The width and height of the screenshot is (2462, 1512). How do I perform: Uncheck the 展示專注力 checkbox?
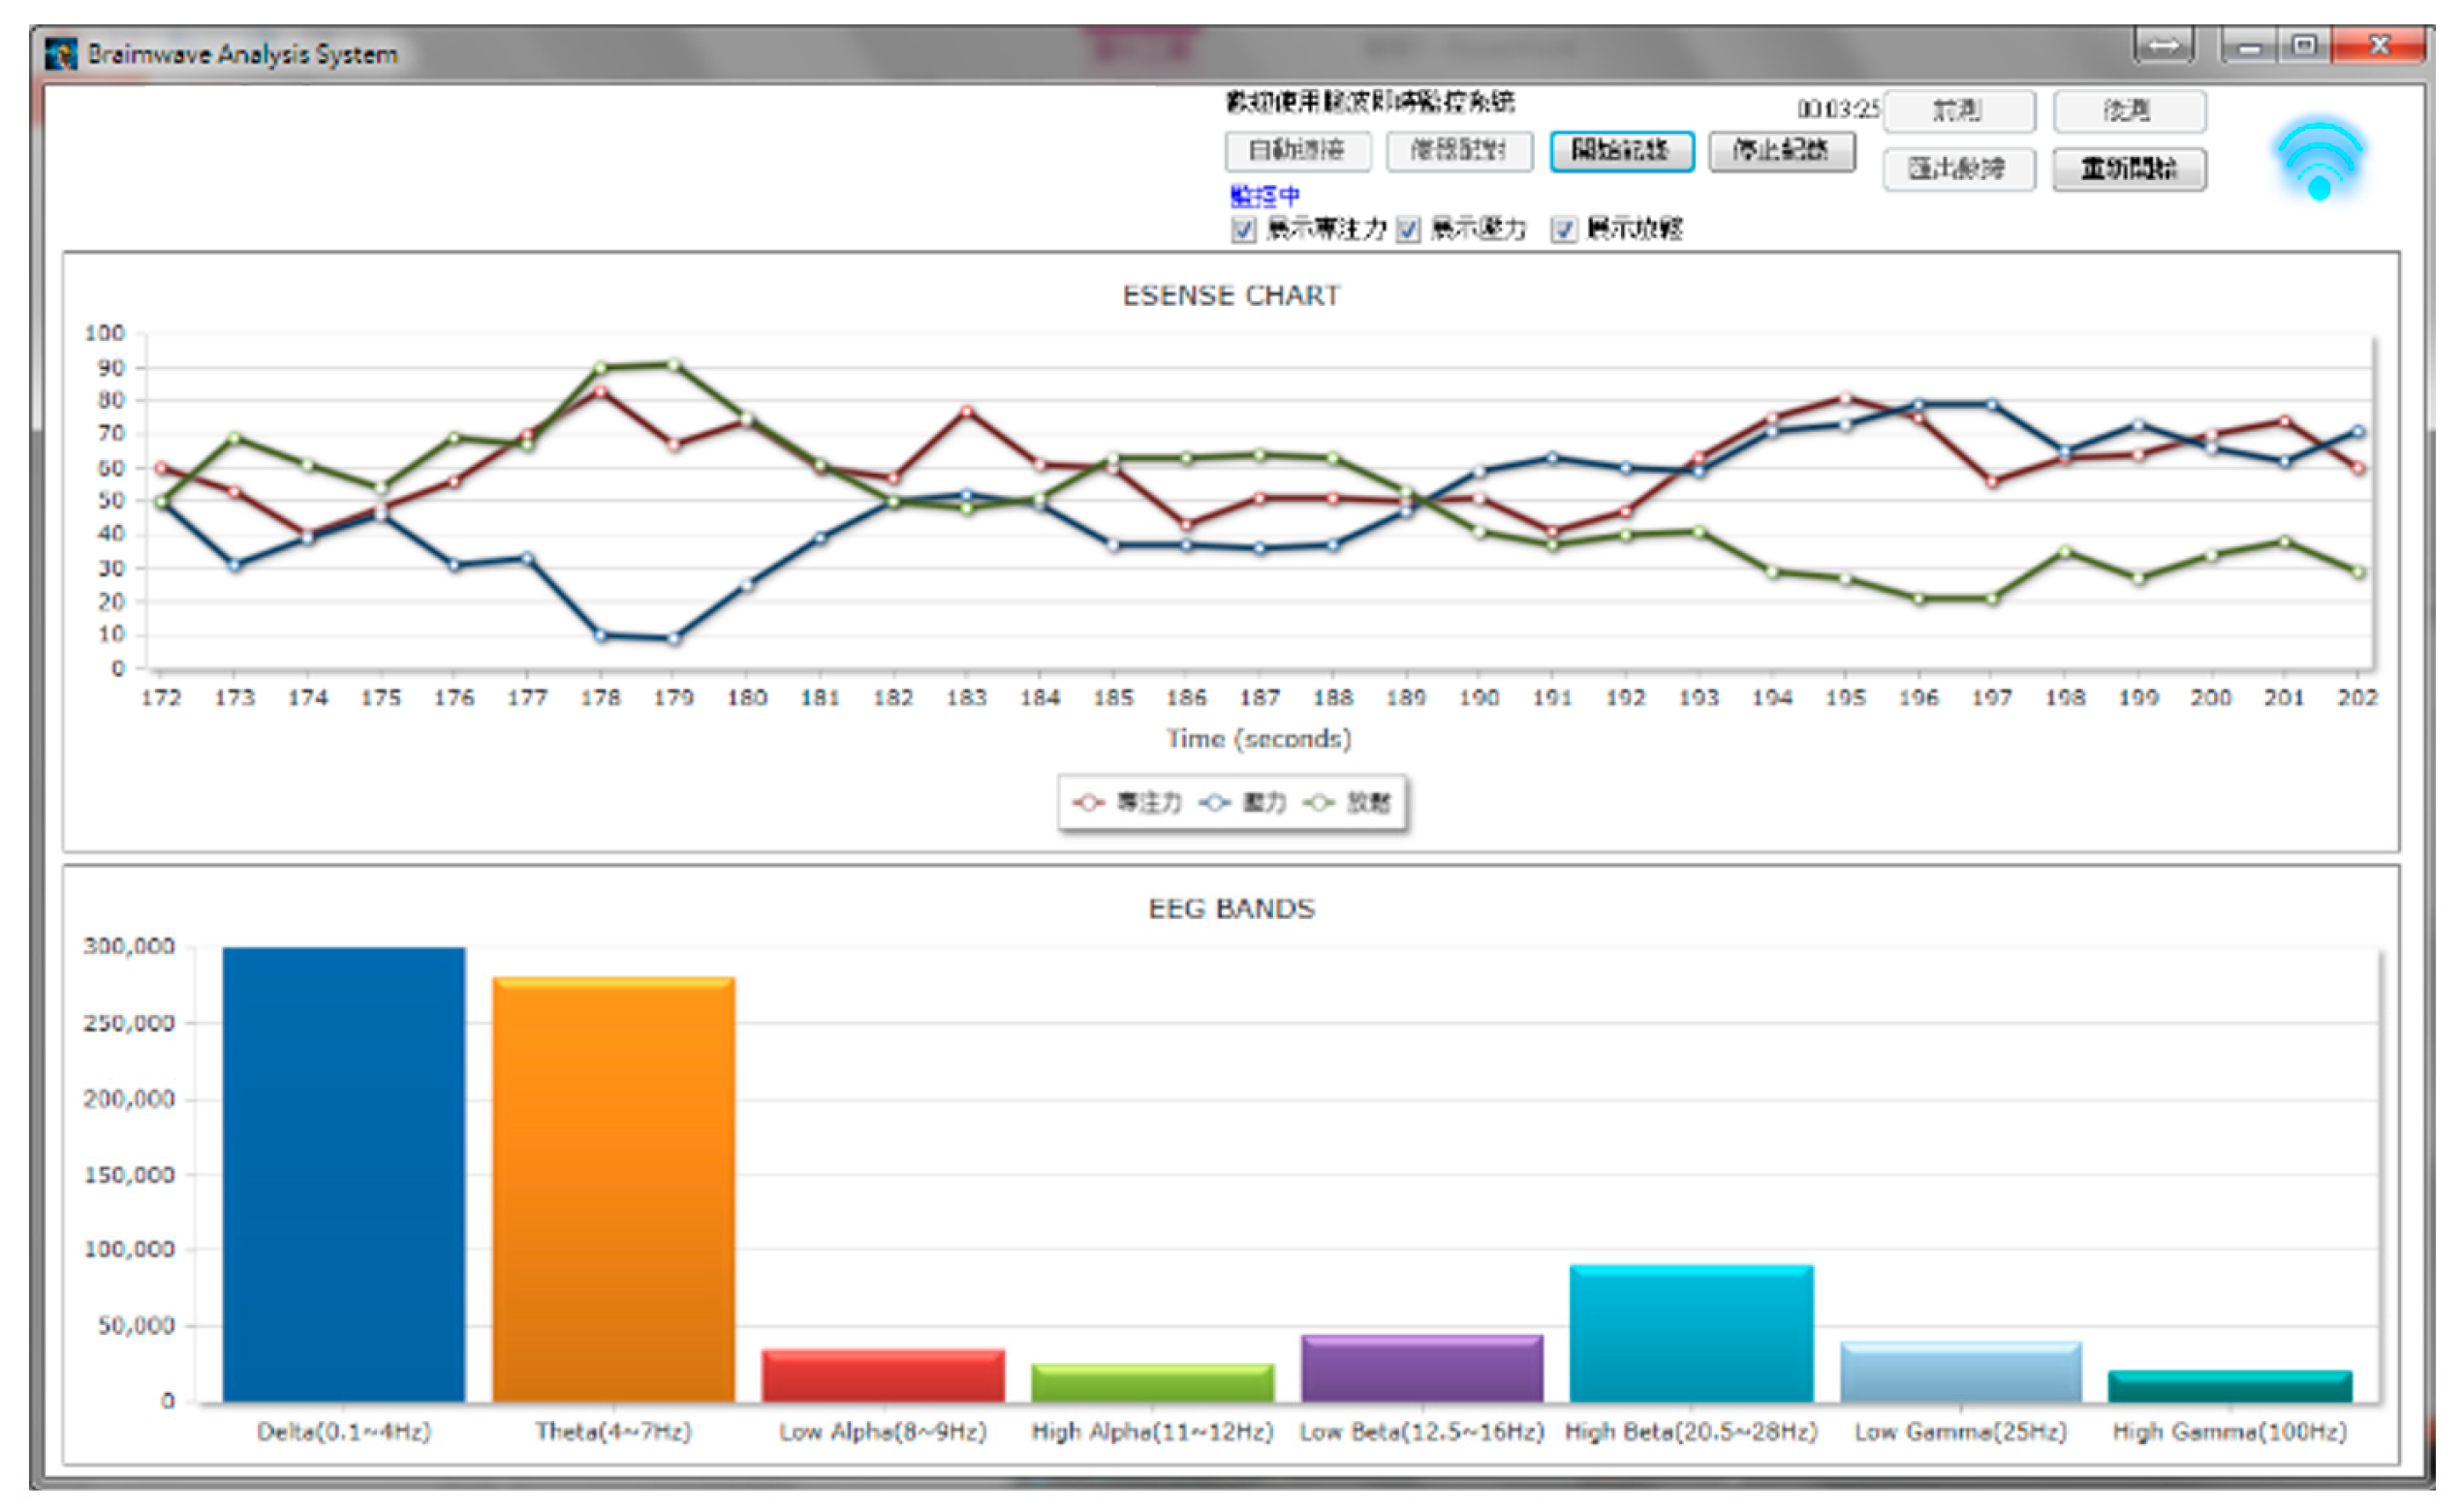[x=1242, y=230]
